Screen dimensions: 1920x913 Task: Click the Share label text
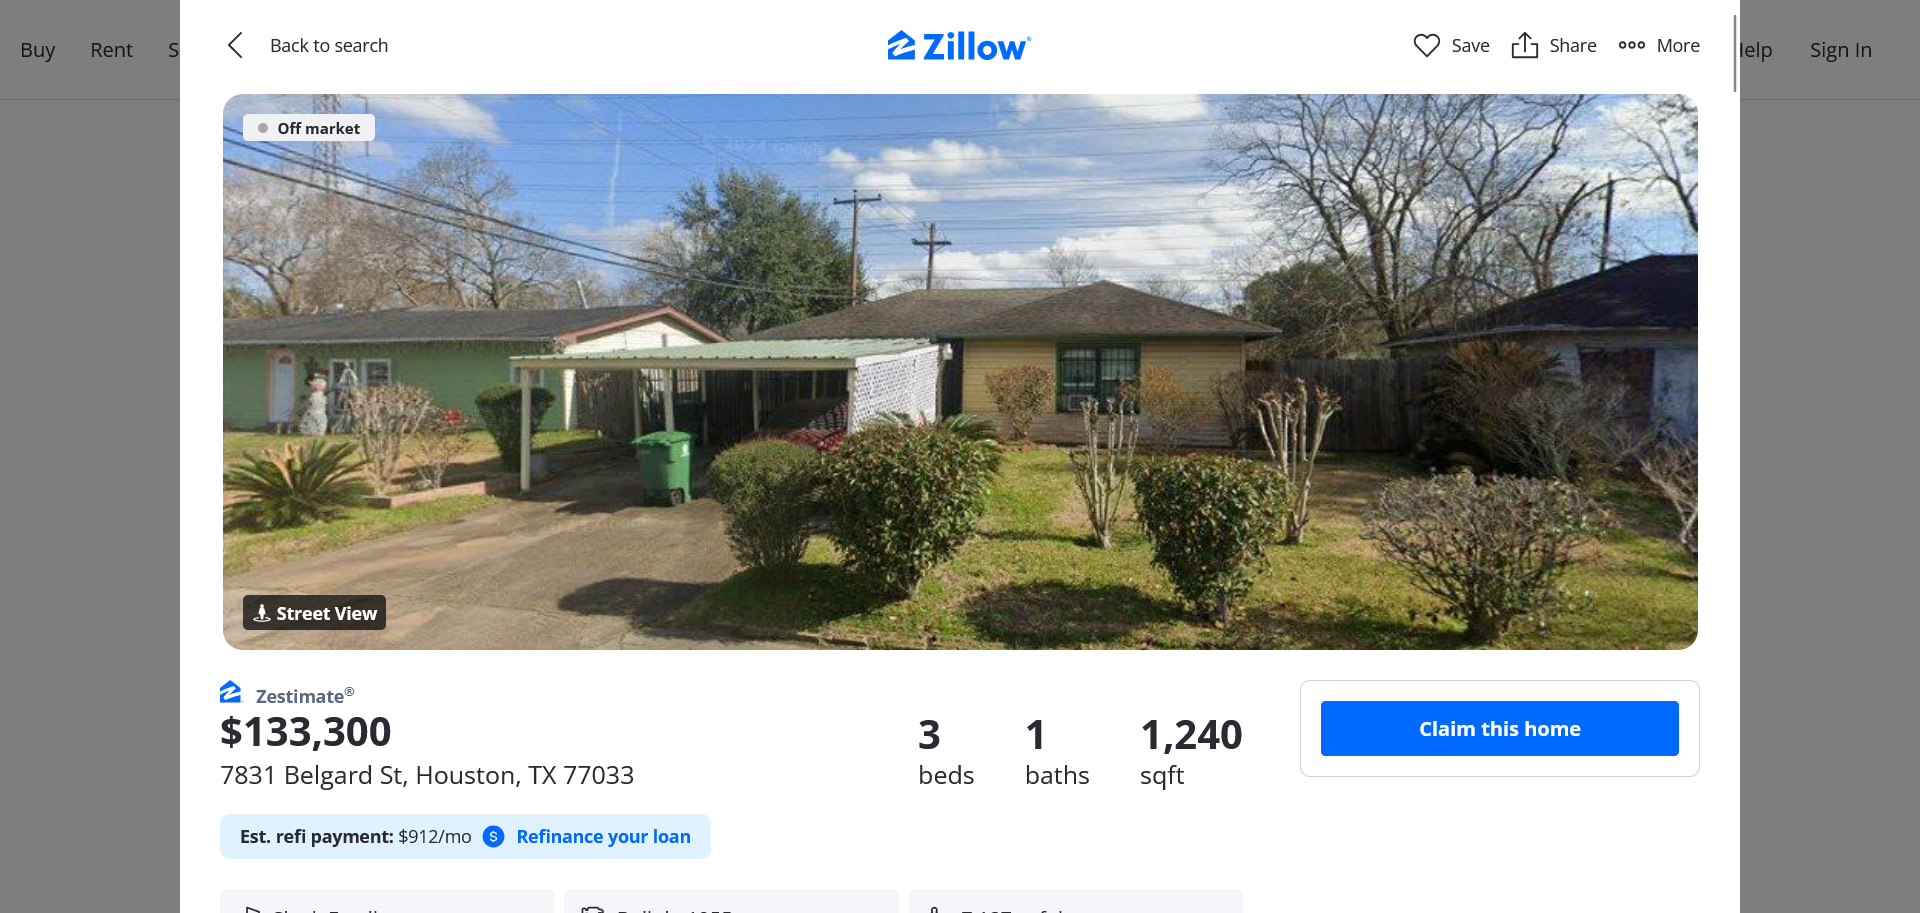(1572, 45)
